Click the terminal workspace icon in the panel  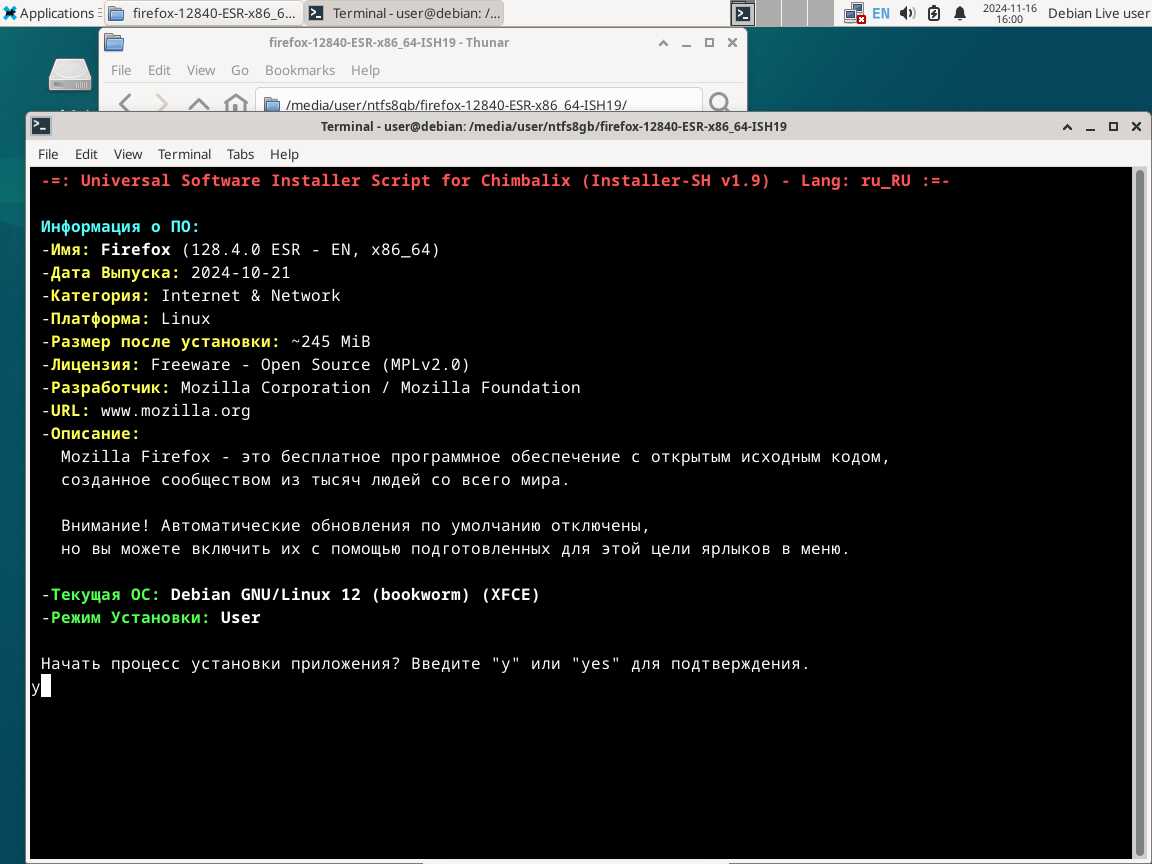coord(743,13)
